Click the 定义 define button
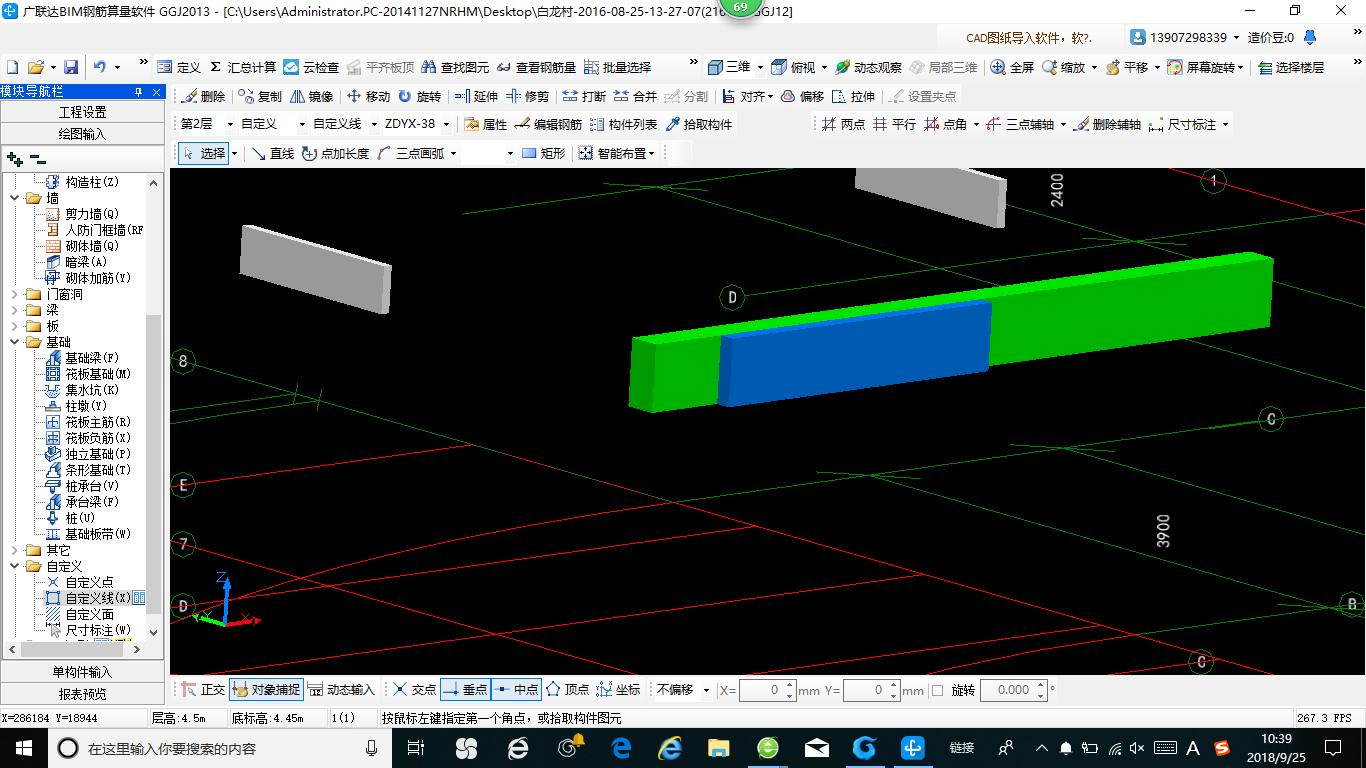This screenshot has width=1366, height=768. (179, 67)
